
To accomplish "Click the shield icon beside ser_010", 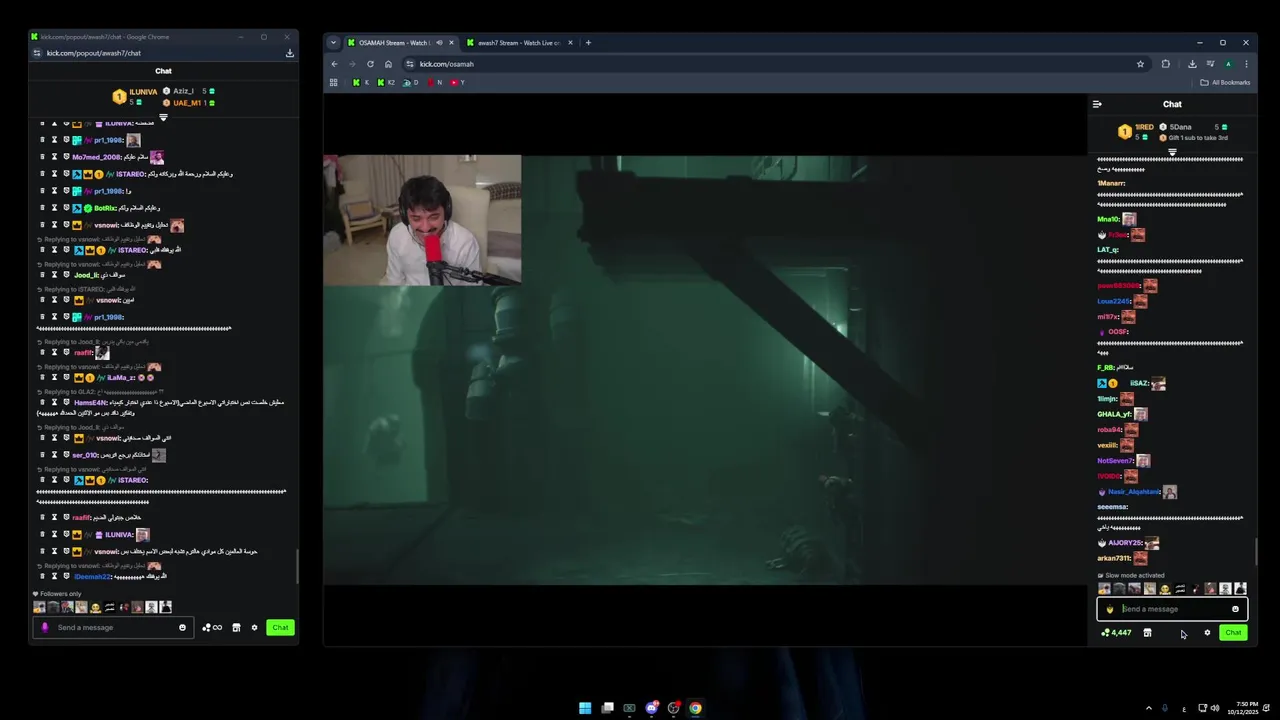I will click(x=66, y=455).
